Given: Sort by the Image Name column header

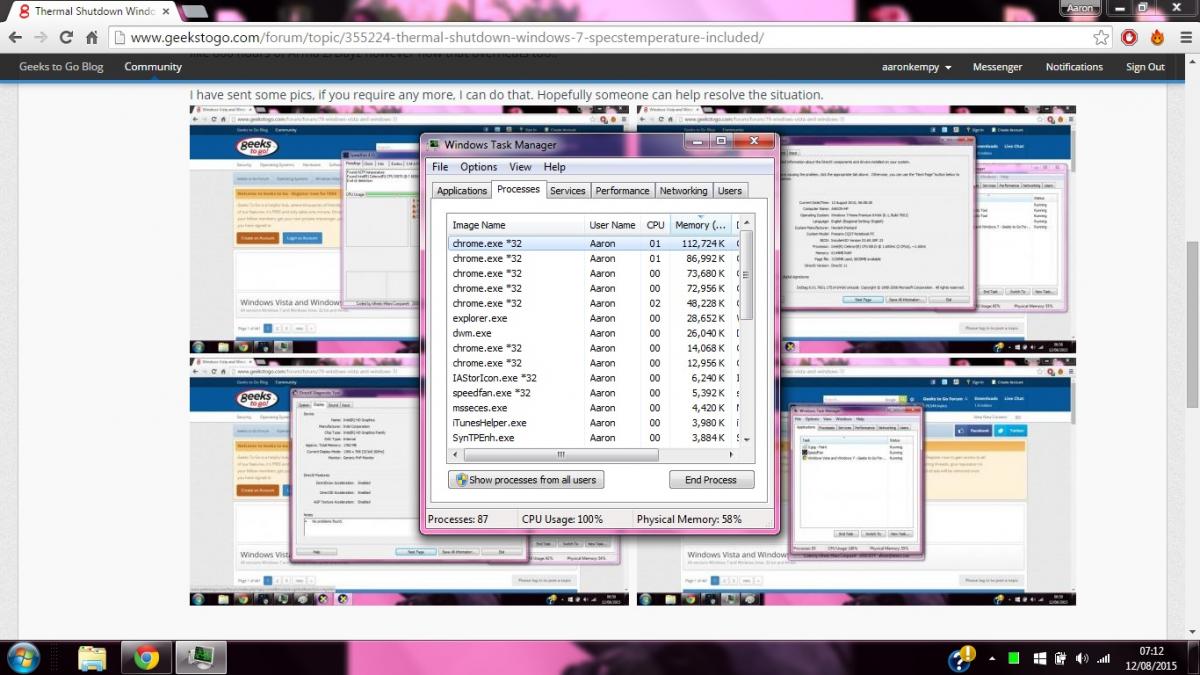Looking at the screenshot, I should pyautogui.click(x=515, y=225).
